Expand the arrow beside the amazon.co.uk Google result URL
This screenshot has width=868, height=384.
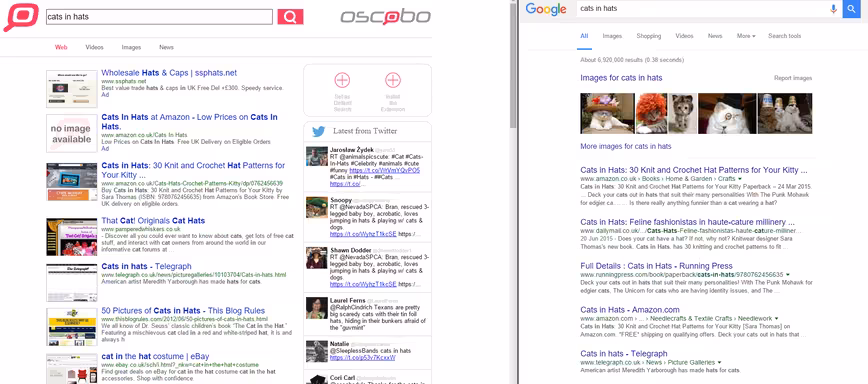pos(740,179)
